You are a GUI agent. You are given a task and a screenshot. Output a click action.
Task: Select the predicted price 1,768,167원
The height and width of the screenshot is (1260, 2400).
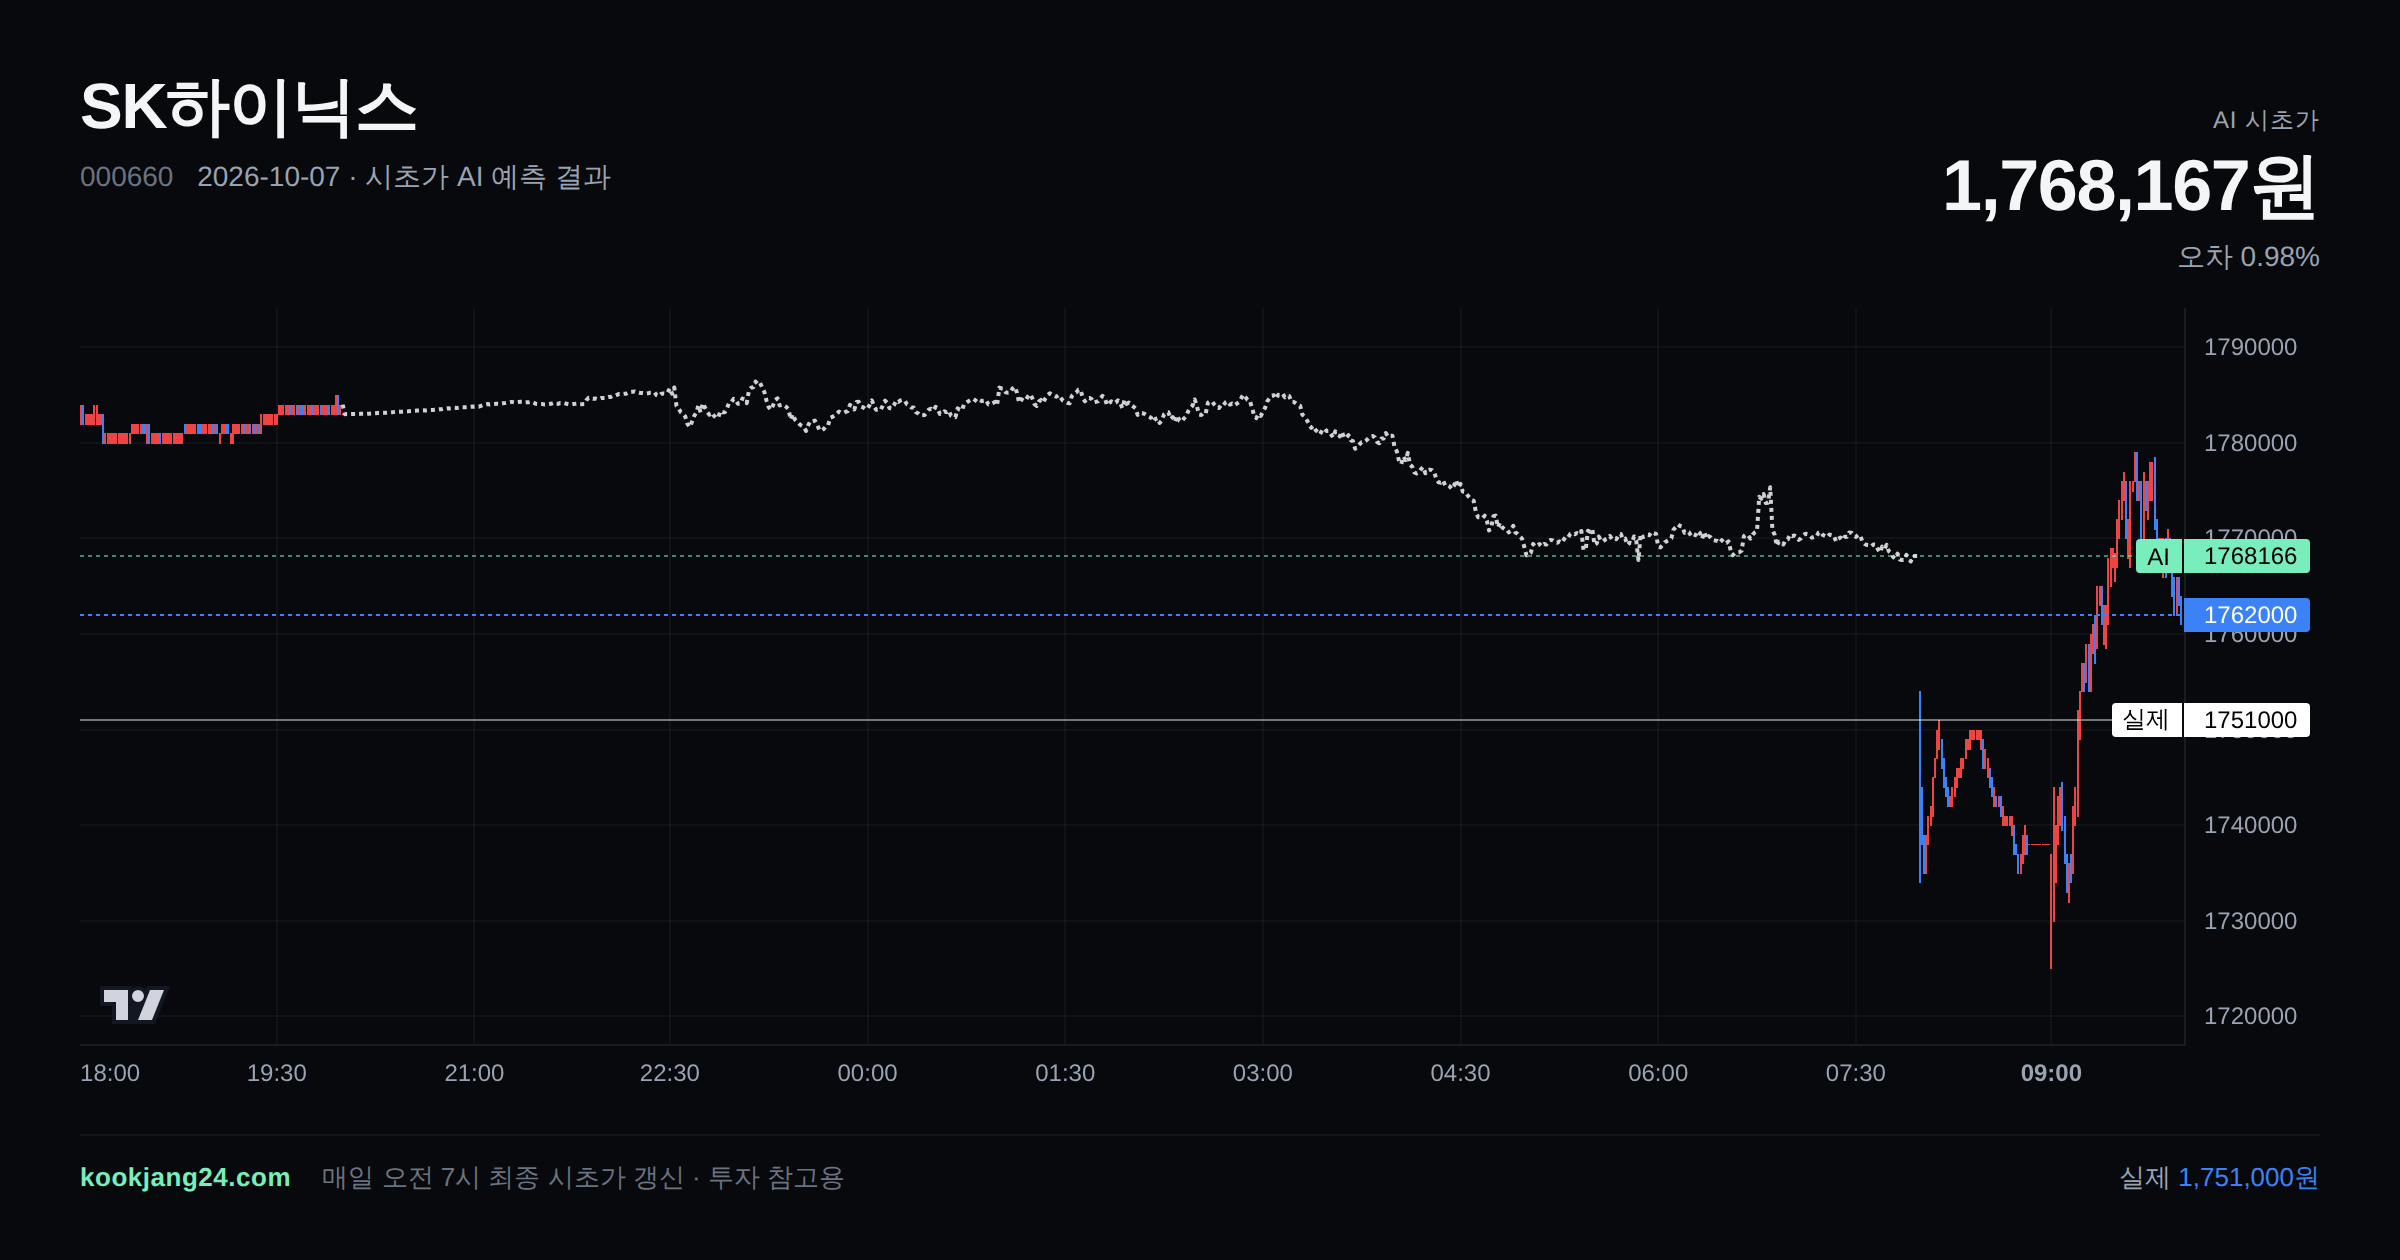(2129, 187)
